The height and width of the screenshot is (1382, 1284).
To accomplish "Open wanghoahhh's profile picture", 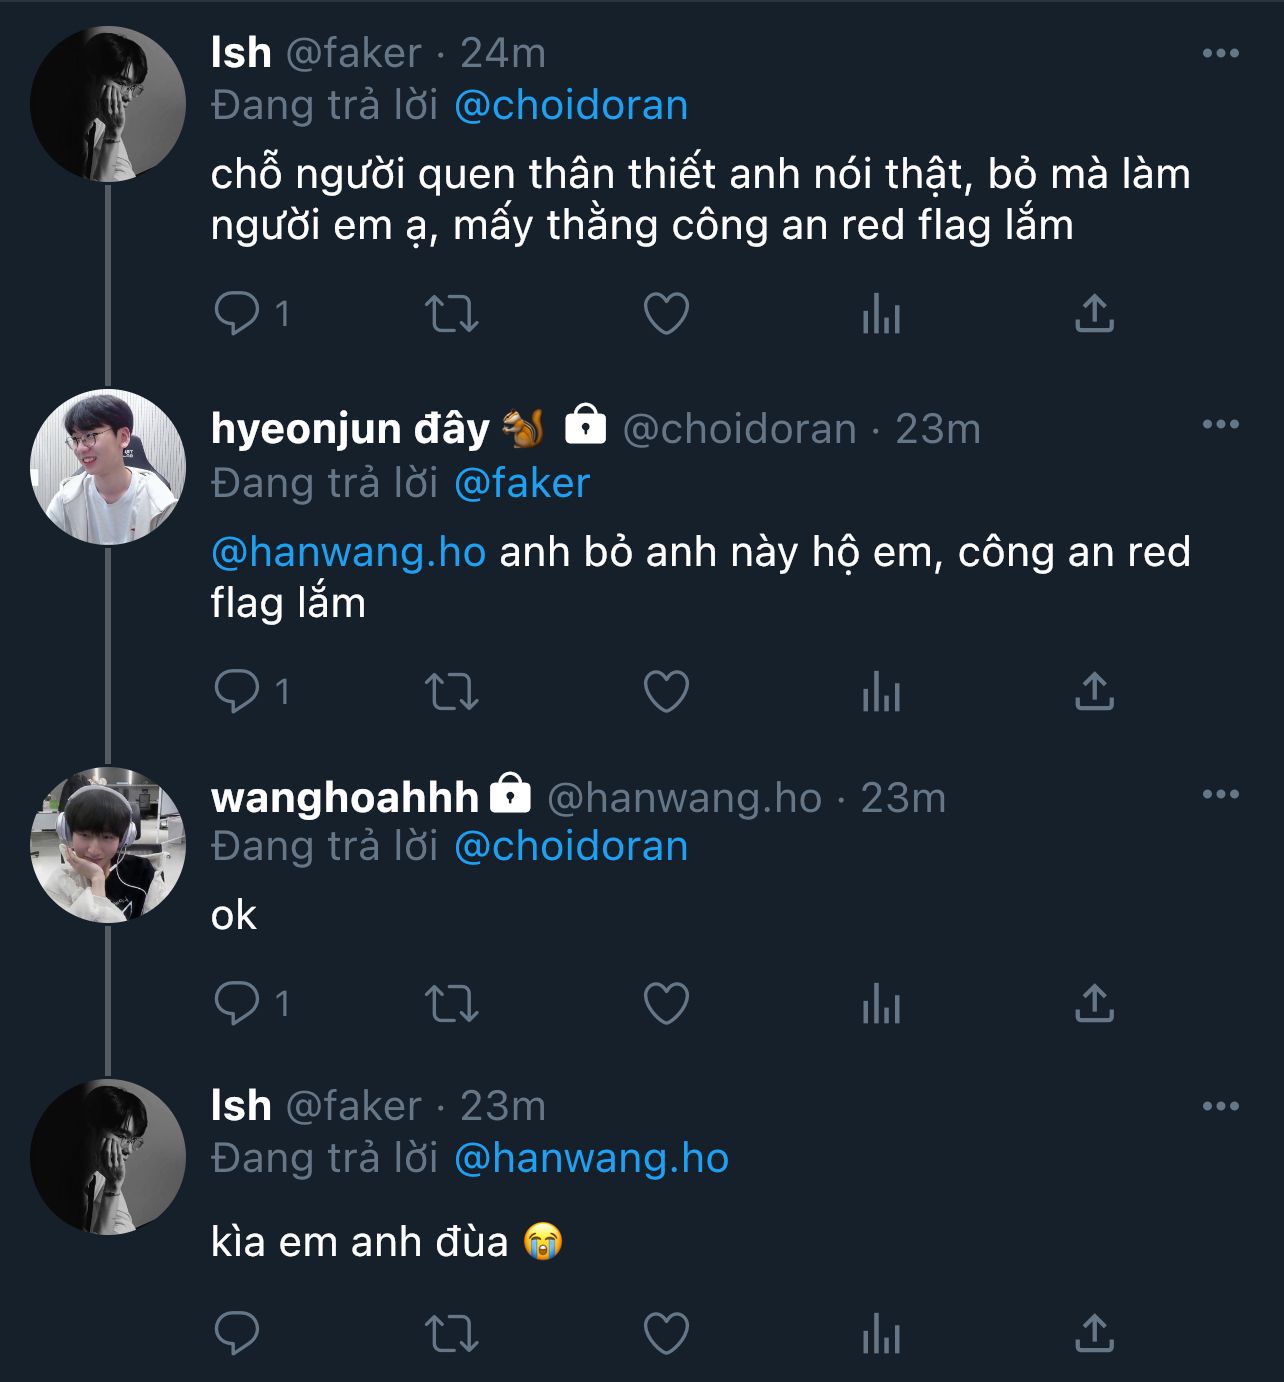I will click(x=108, y=845).
